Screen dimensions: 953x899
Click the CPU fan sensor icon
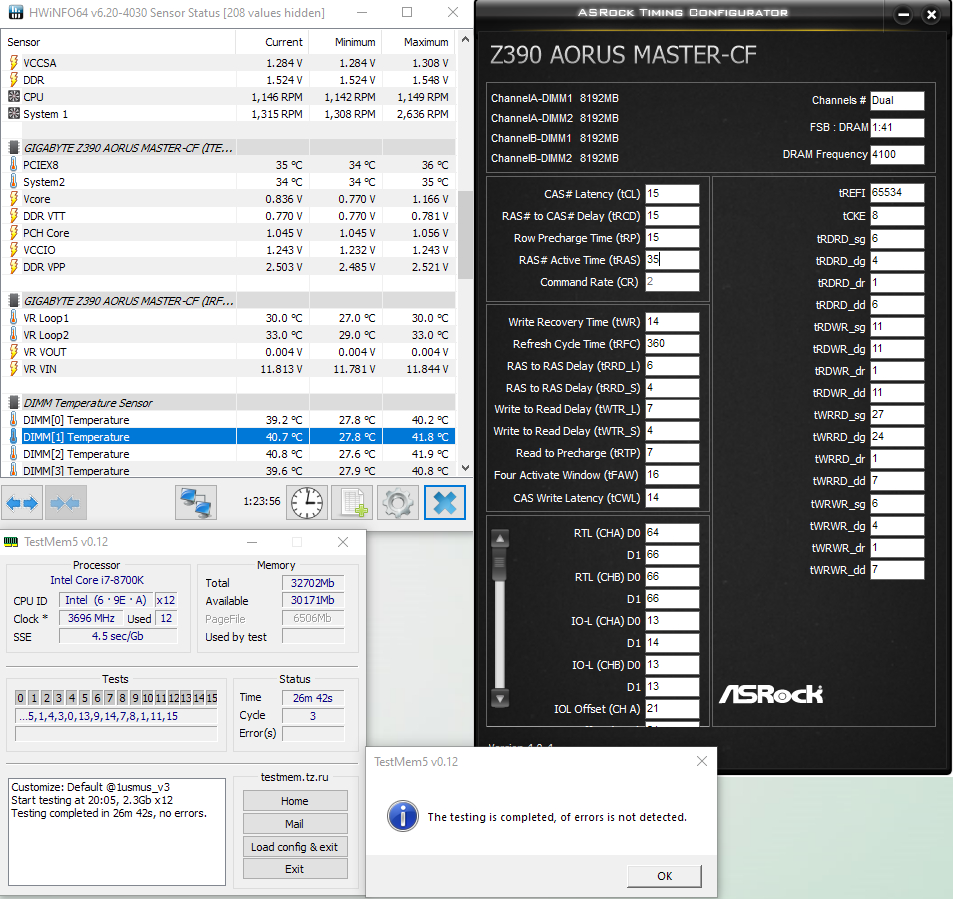pyautogui.click(x=13, y=97)
